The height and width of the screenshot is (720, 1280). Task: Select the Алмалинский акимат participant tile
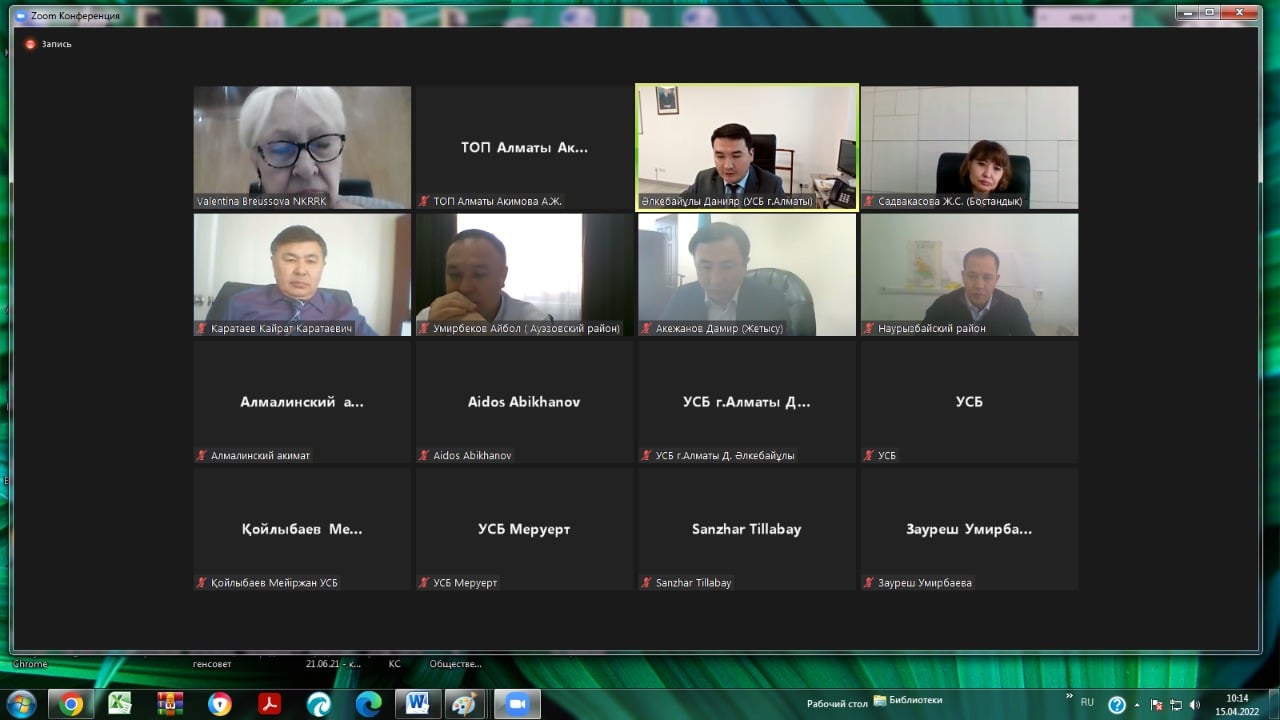302,402
